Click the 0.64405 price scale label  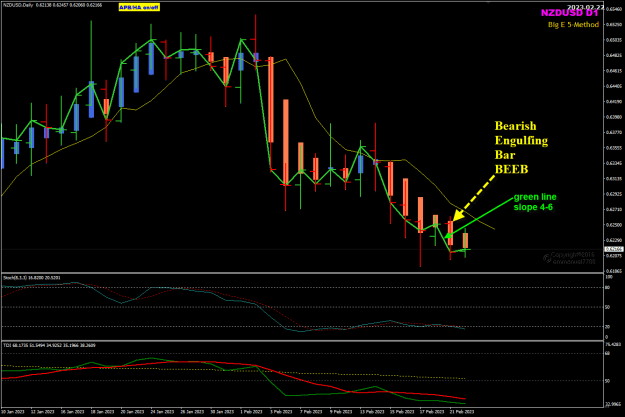[614, 86]
